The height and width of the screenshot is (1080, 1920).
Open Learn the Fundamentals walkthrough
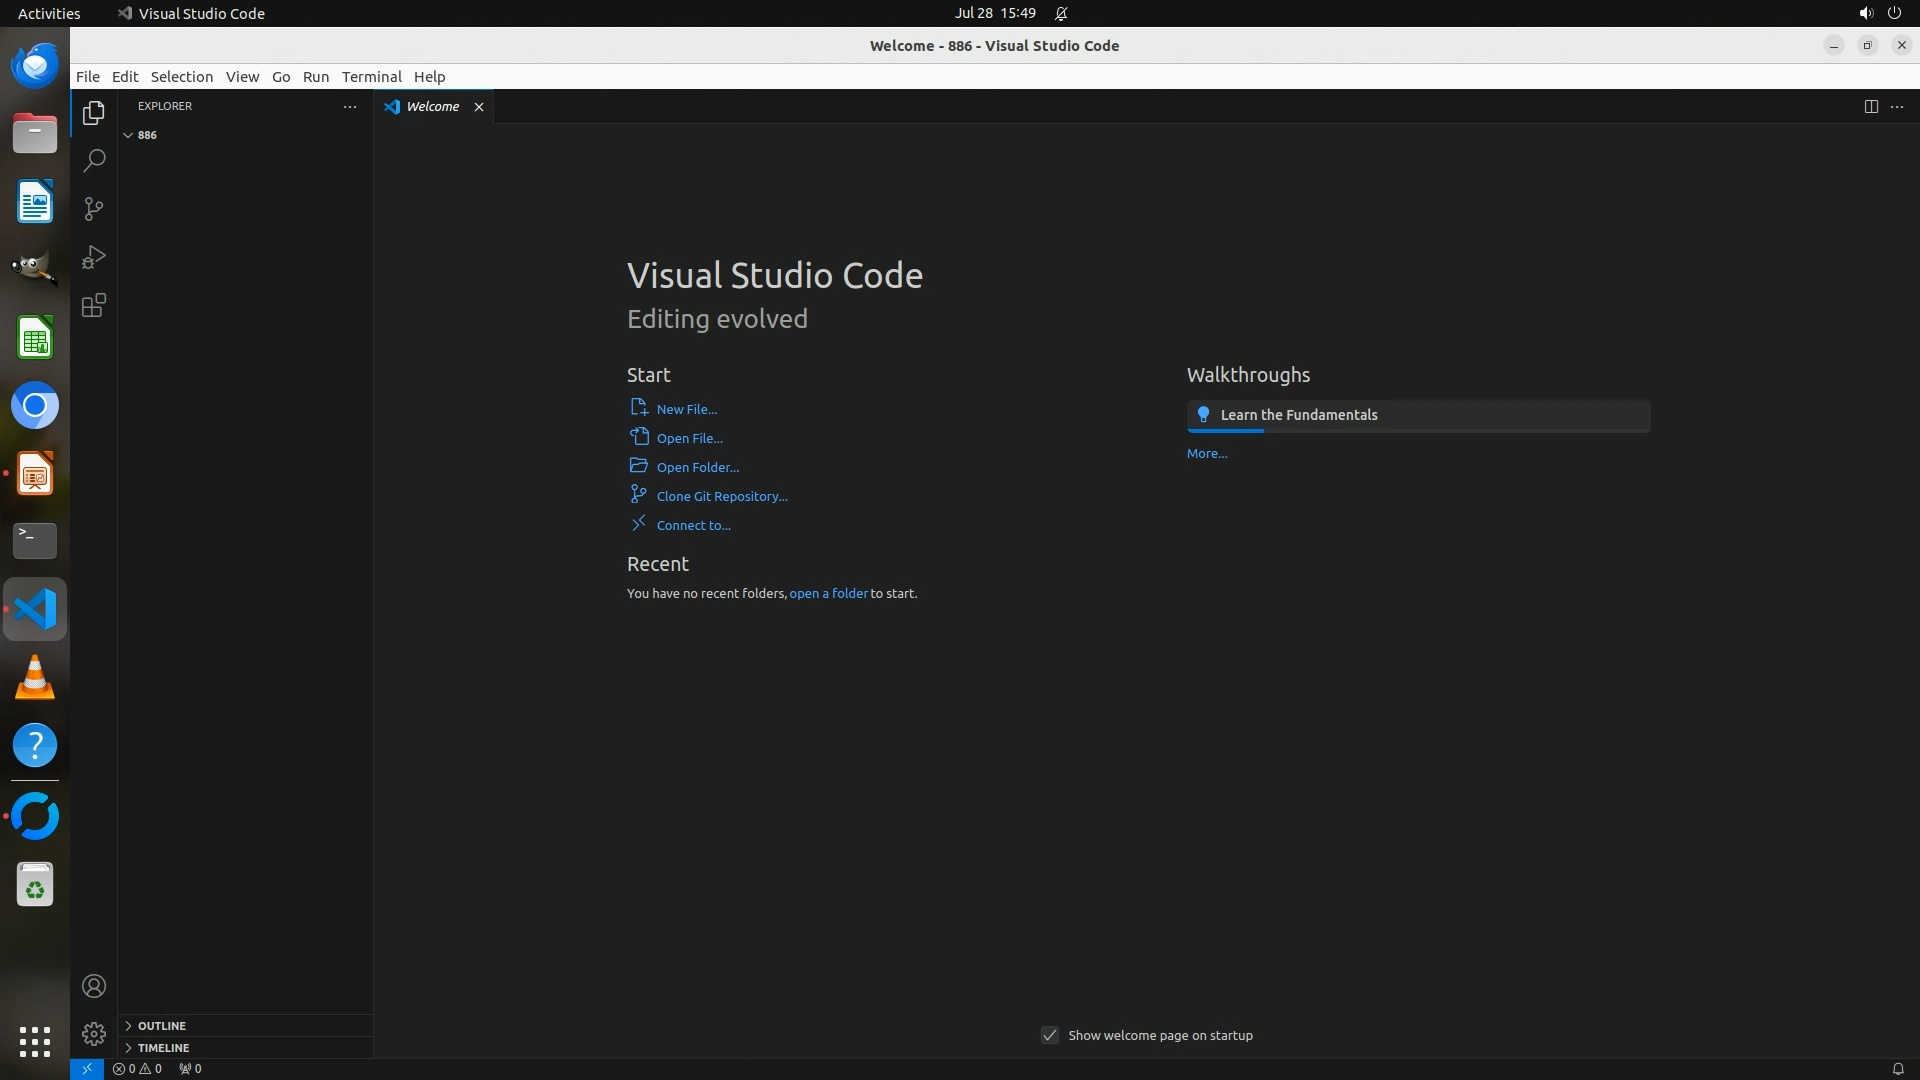pos(1298,415)
